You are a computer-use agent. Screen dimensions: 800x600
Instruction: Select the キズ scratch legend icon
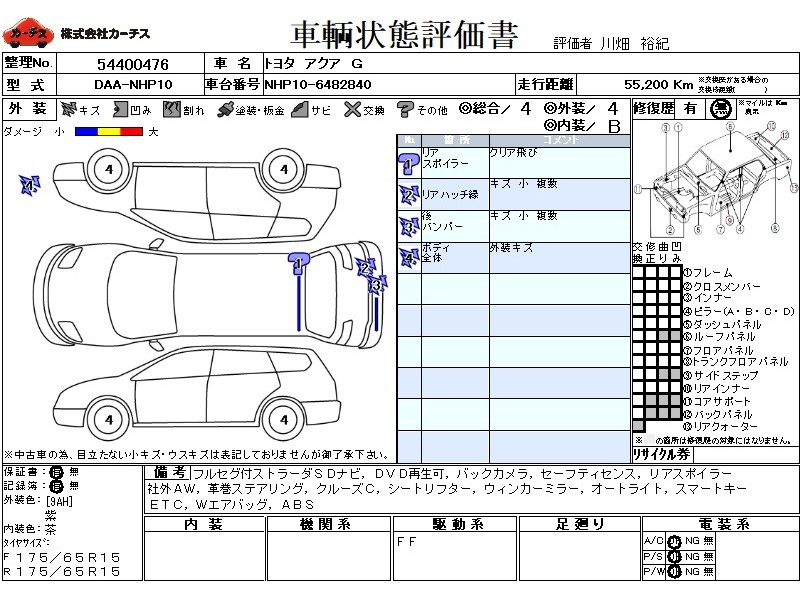(68, 109)
